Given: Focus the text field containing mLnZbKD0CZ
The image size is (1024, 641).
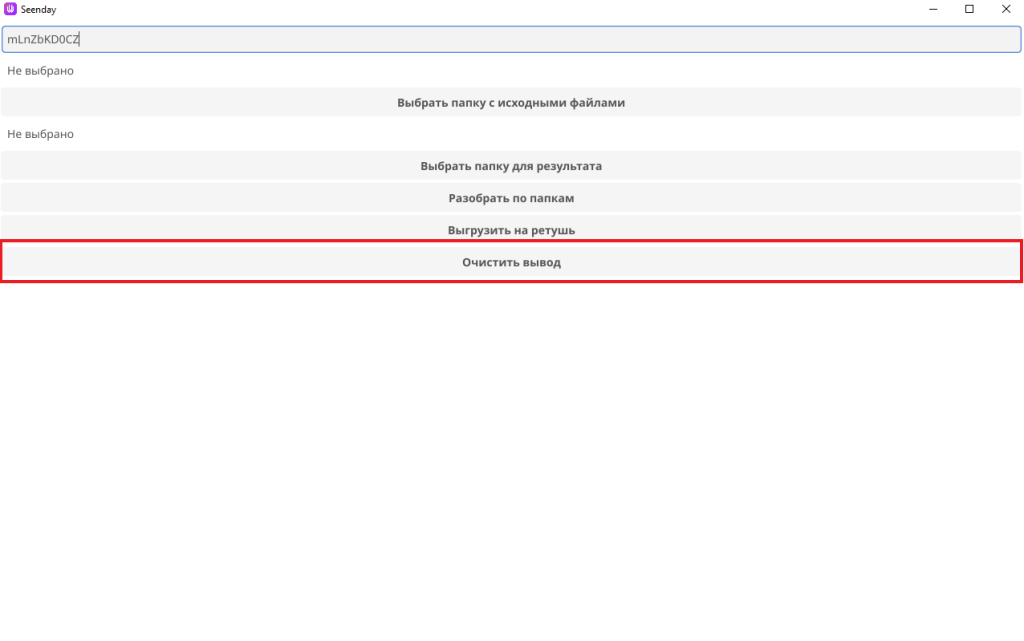Looking at the screenshot, I should click(511, 39).
